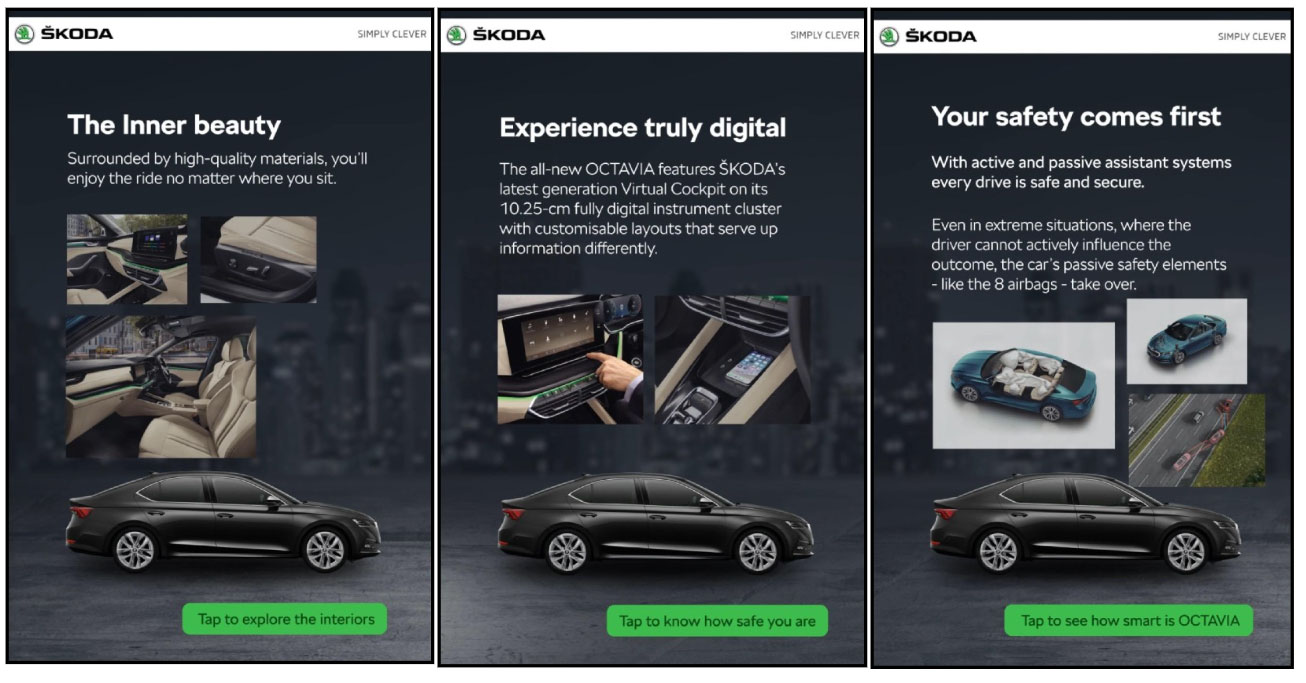Click 'SIMPLY CLEVER' tagline in the right ad
The height and width of the screenshot is (683, 1306).
point(1252,36)
